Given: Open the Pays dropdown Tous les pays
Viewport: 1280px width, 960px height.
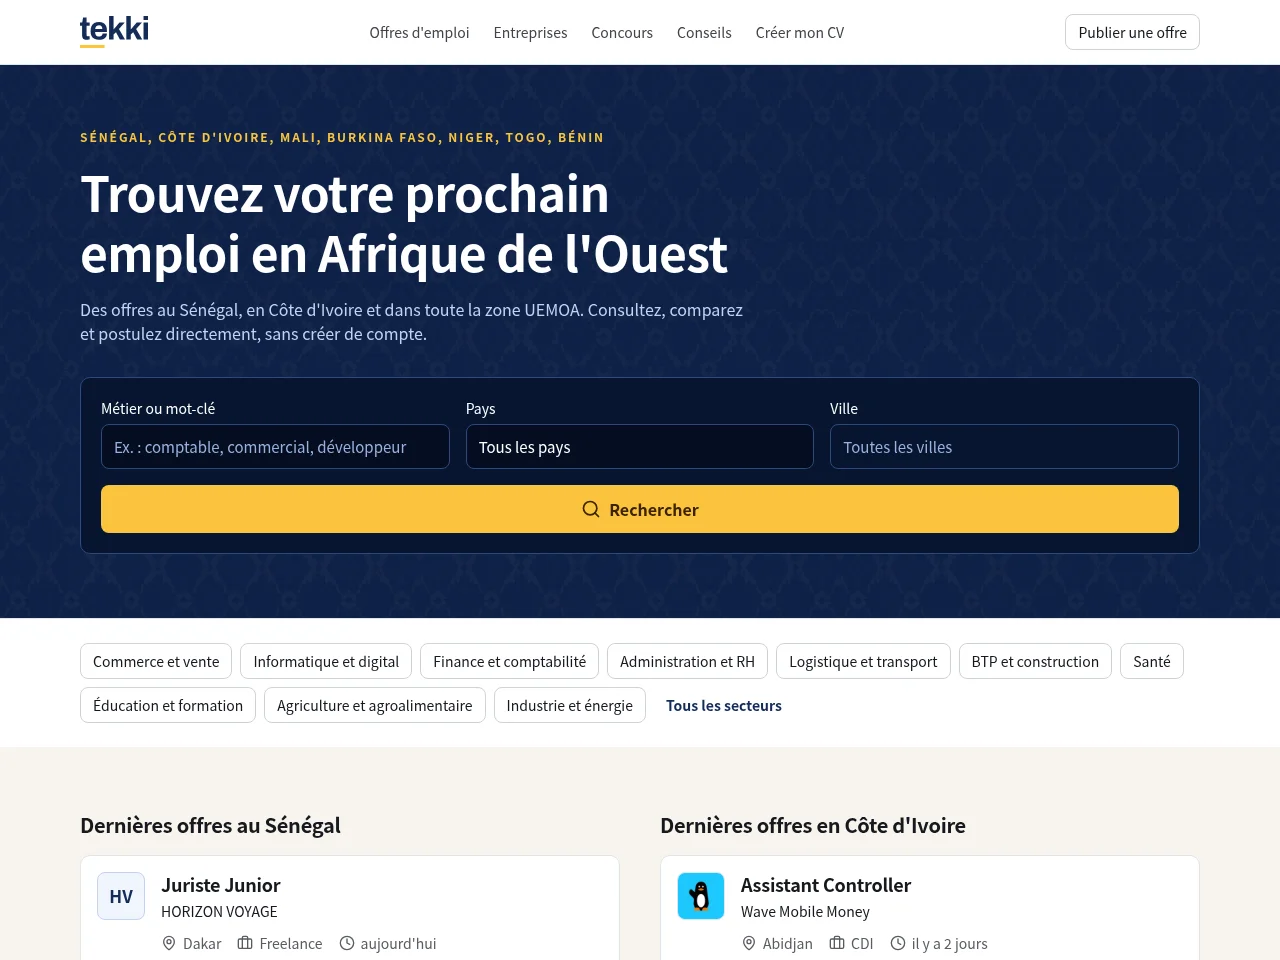Looking at the screenshot, I should click(x=640, y=447).
